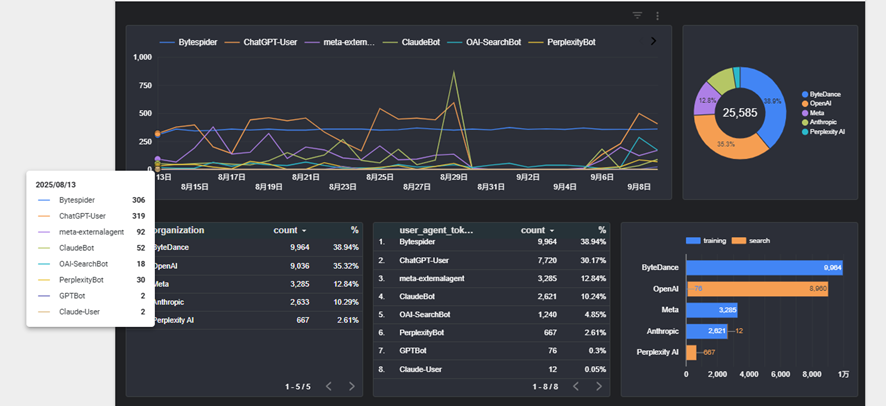The height and width of the screenshot is (406, 886).
Task: Click the user_agent_token column header
Action: tap(436, 230)
